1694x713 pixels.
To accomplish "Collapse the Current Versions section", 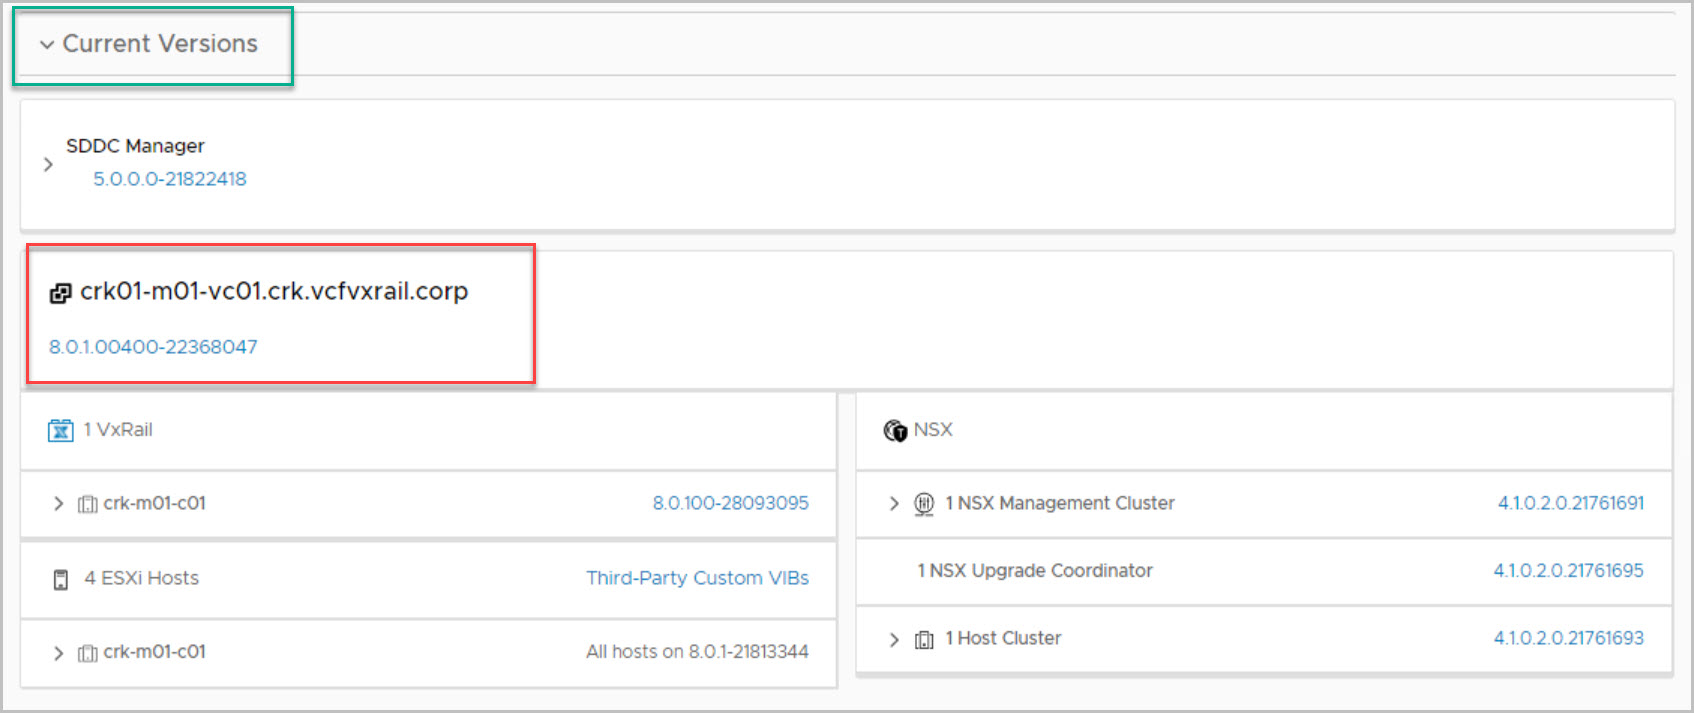I will (x=46, y=45).
